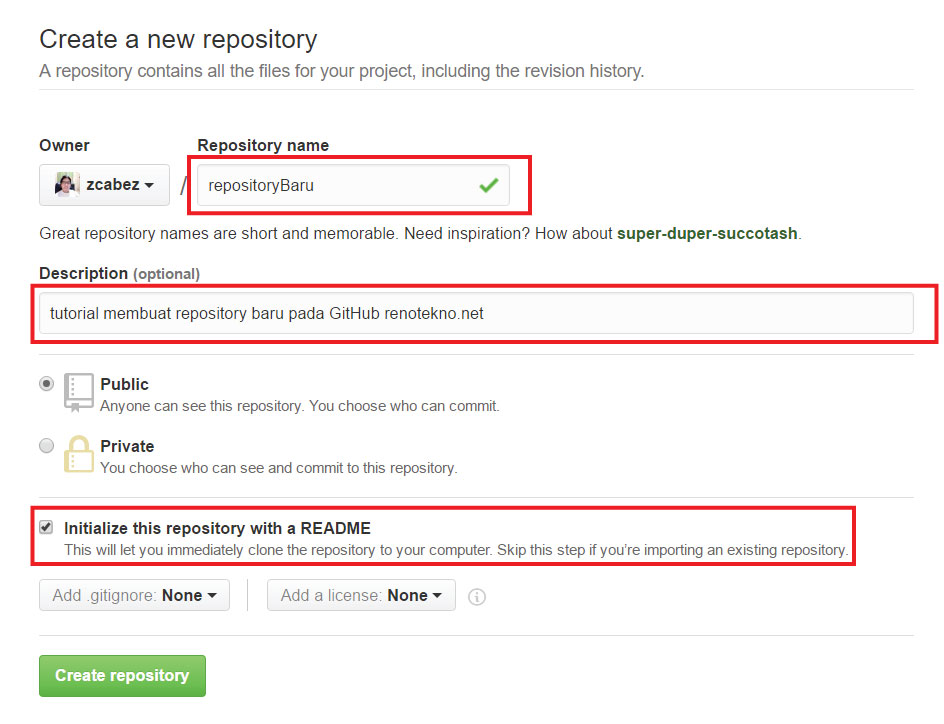Image resolution: width=944 pixels, height=724 pixels.
Task: Click the green checkmark in repository name field
Action: click(x=488, y=185)
